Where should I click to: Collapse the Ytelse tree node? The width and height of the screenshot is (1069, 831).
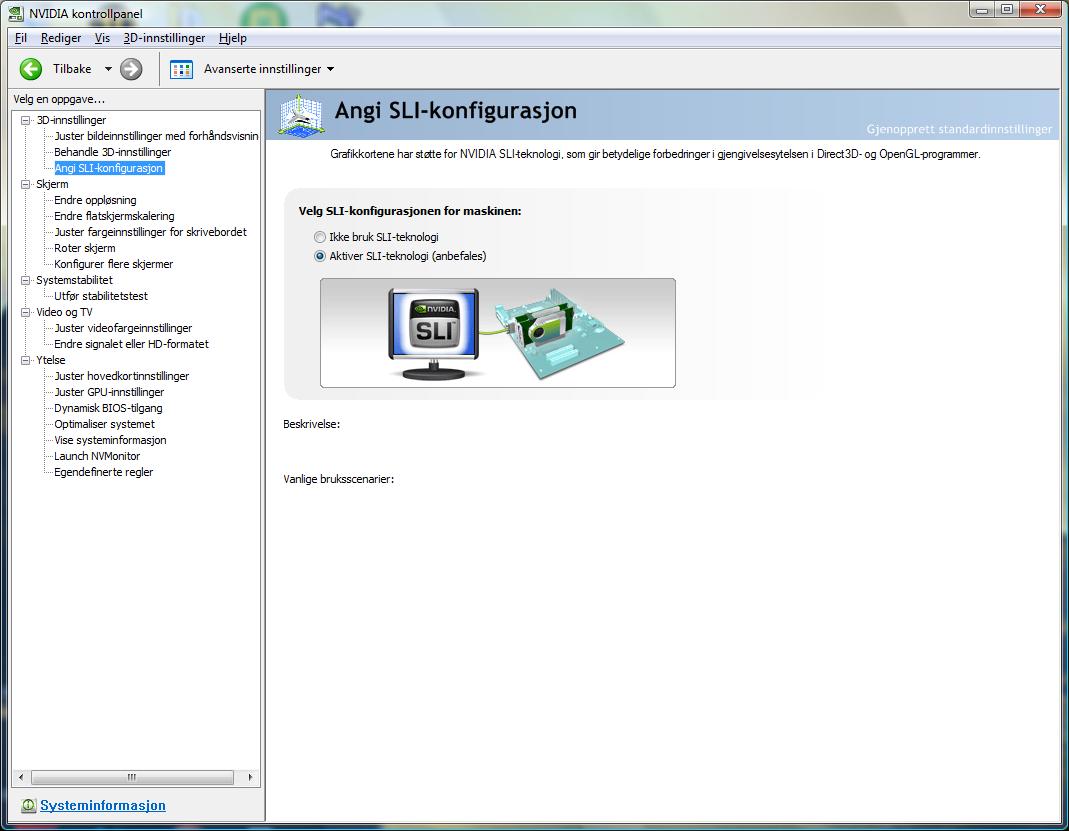[26, 360]
